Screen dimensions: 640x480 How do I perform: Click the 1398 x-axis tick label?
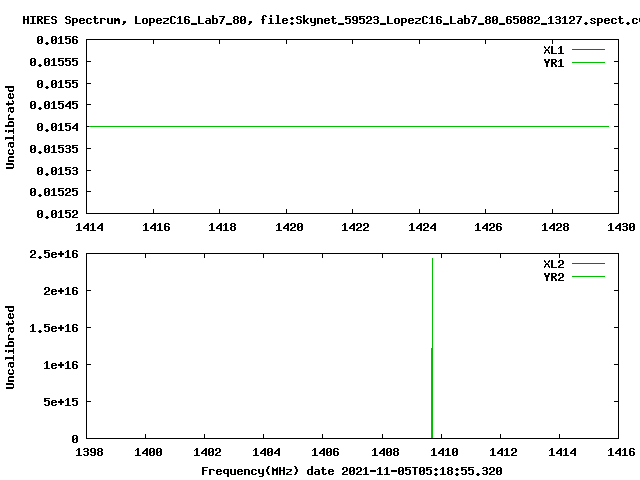(x=89, y=452)
